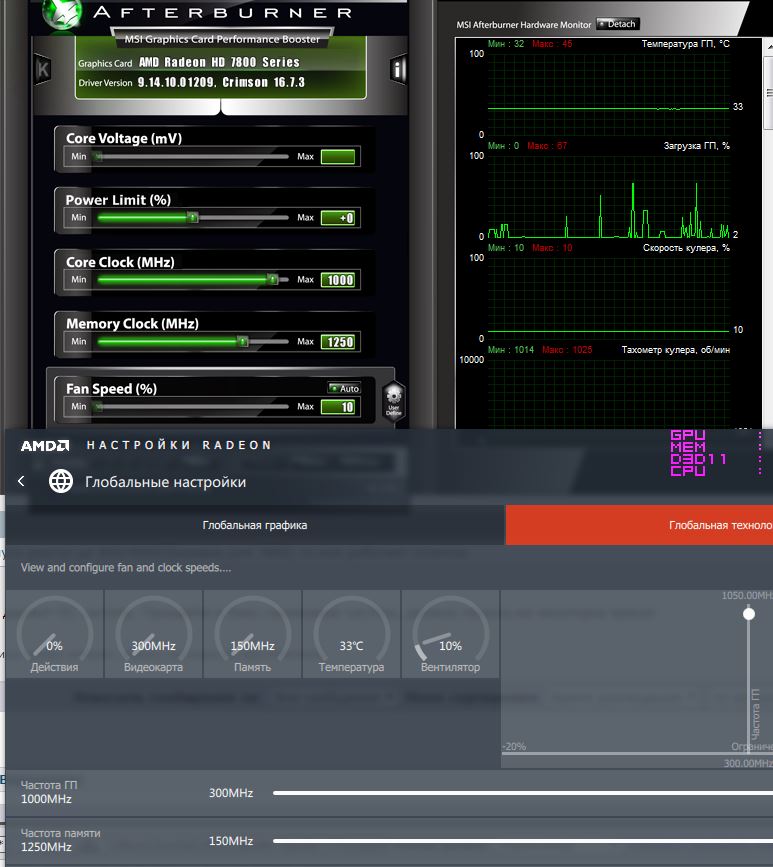Click the Fan Speed slider handle
Image resolution: width=773 pixels, height=867 pixels.
[x=98, y=407]
